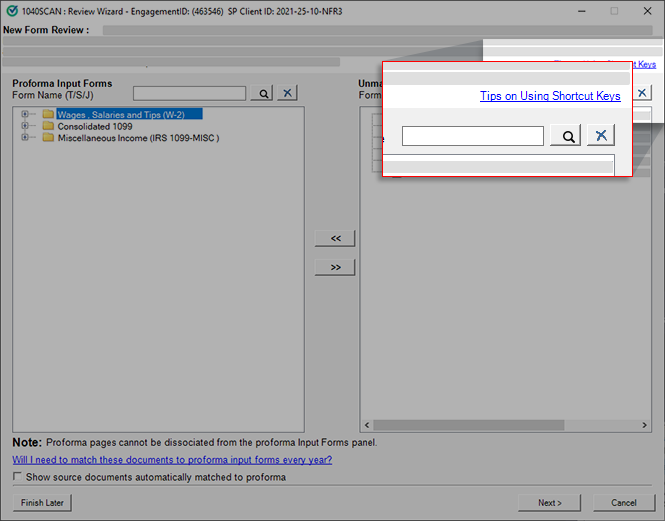This screenshot has width=665, height=521.
Task: Minimize the Review Wizard window
Action: click(582, 11)
